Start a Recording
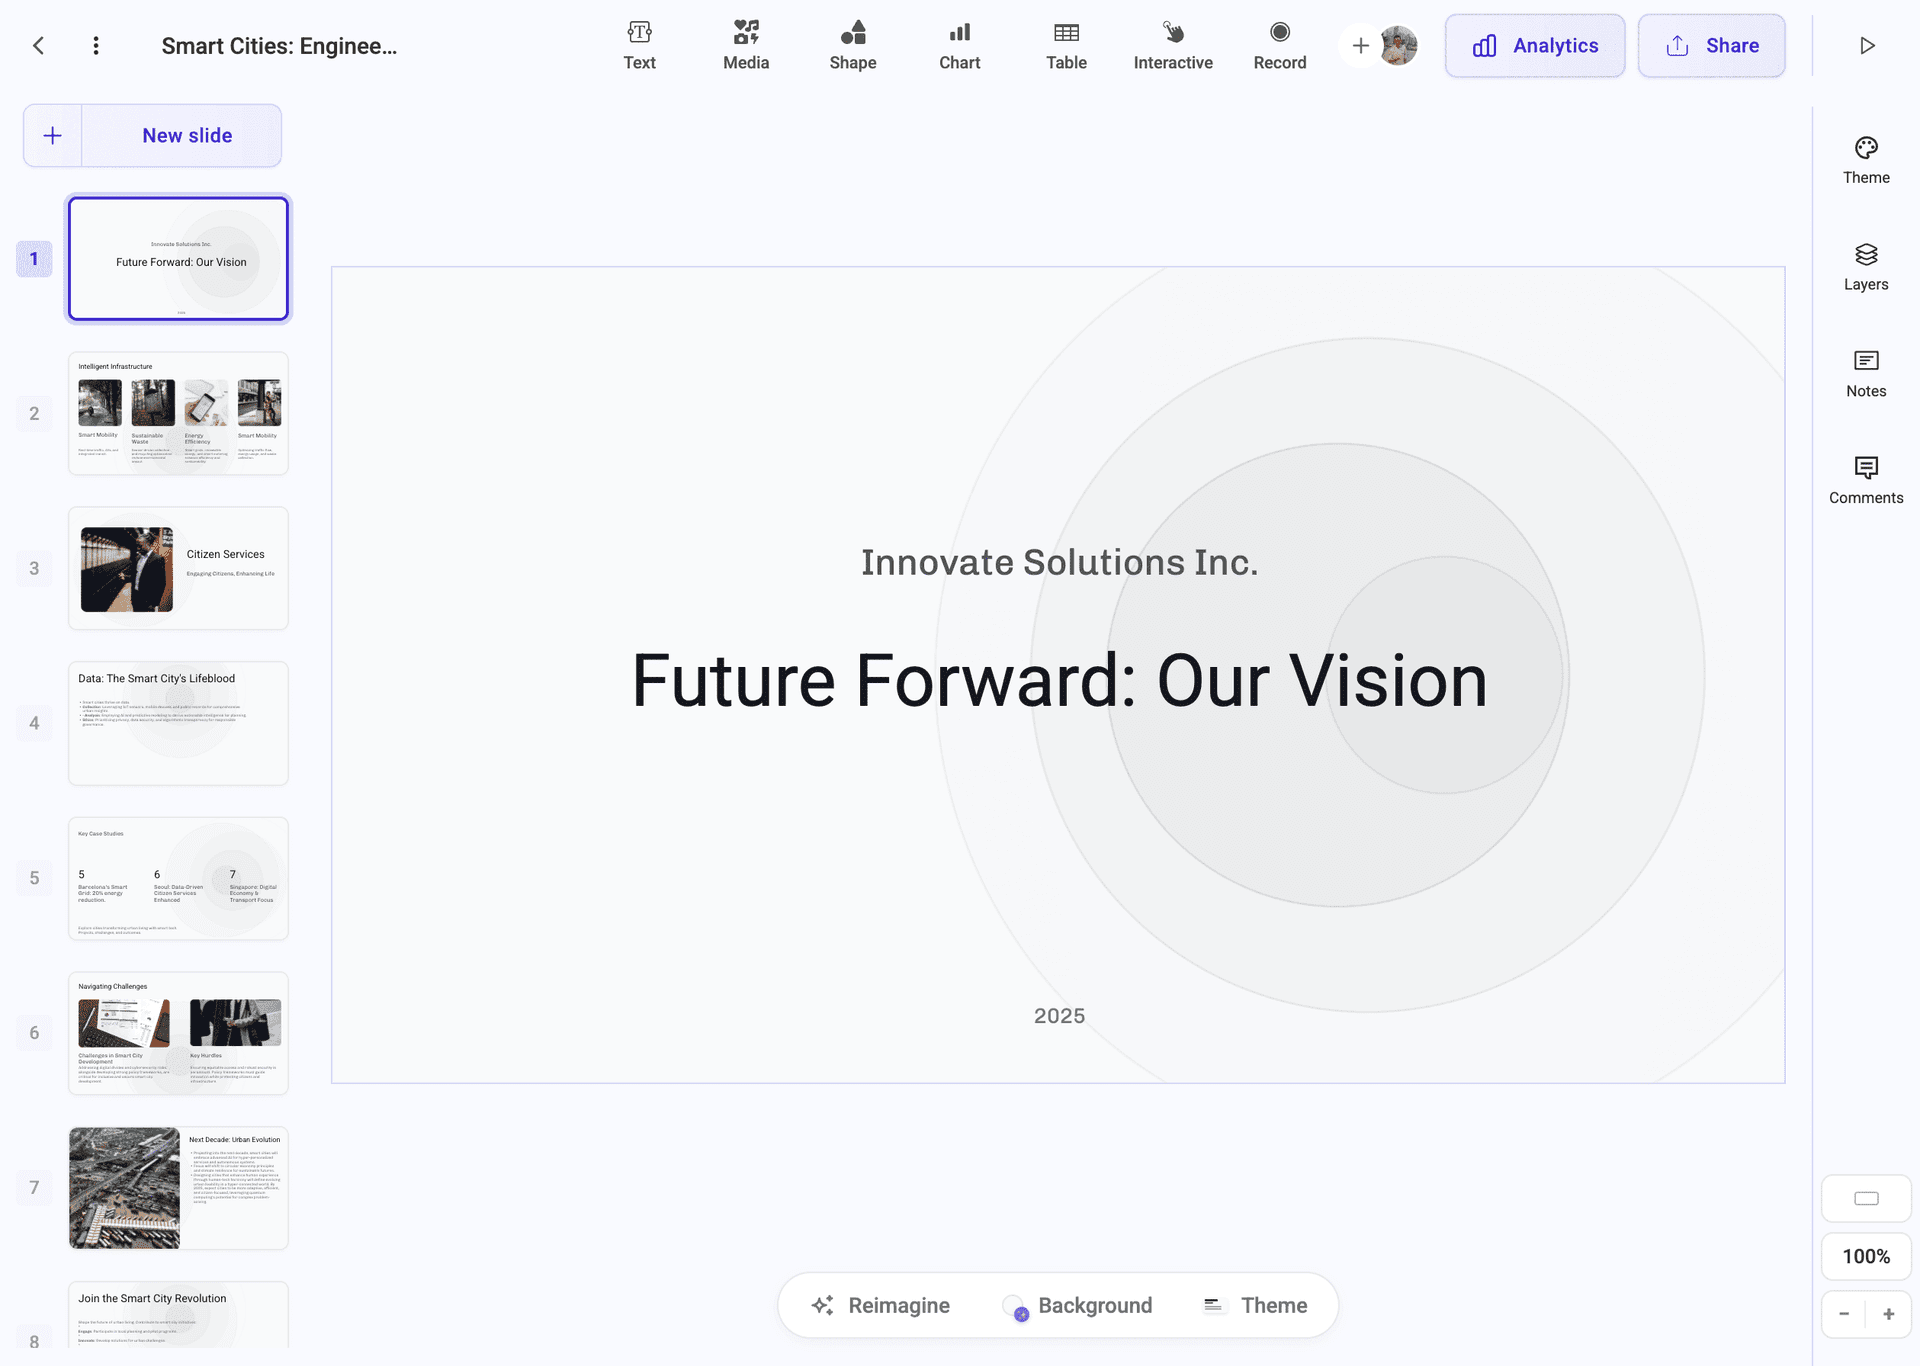 click(x=1280, y=45)
